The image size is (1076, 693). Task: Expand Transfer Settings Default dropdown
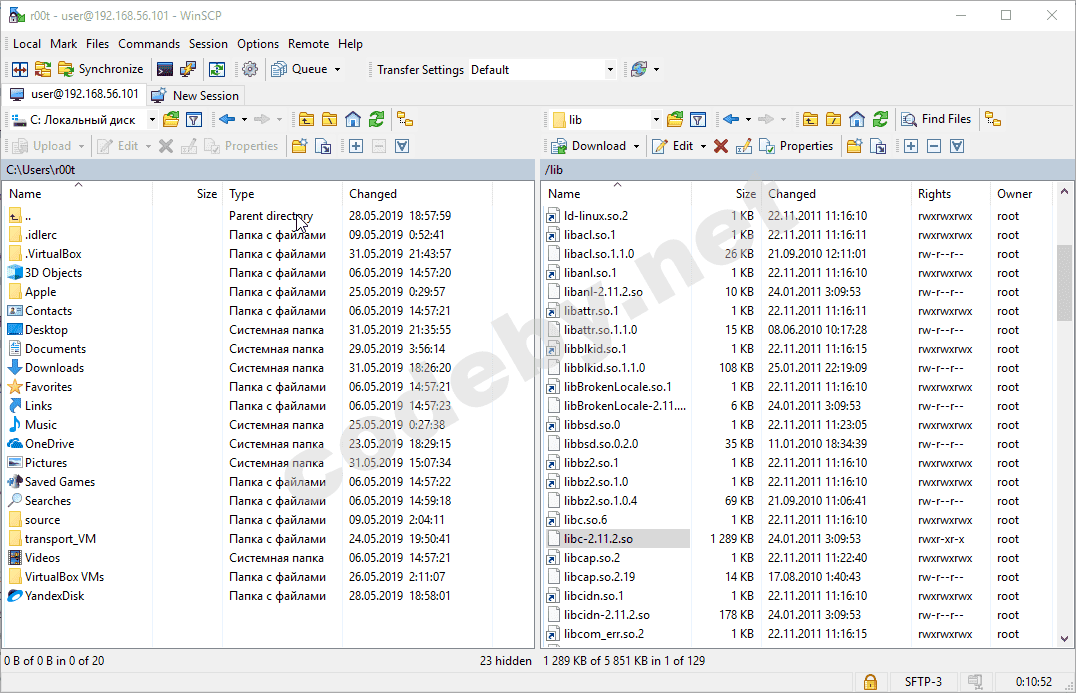pyautogui.click(x=610, y=70)
